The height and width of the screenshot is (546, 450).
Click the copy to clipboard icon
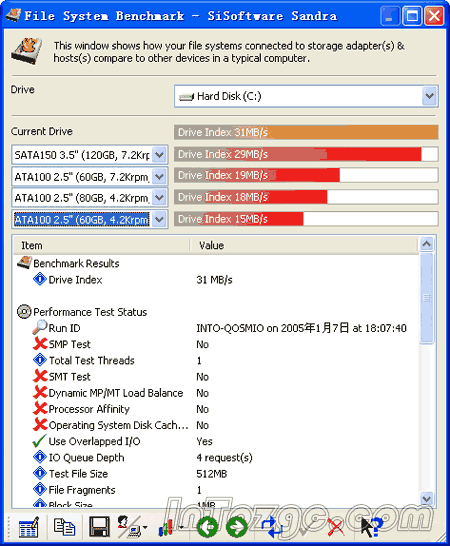[x=64, y=526]
